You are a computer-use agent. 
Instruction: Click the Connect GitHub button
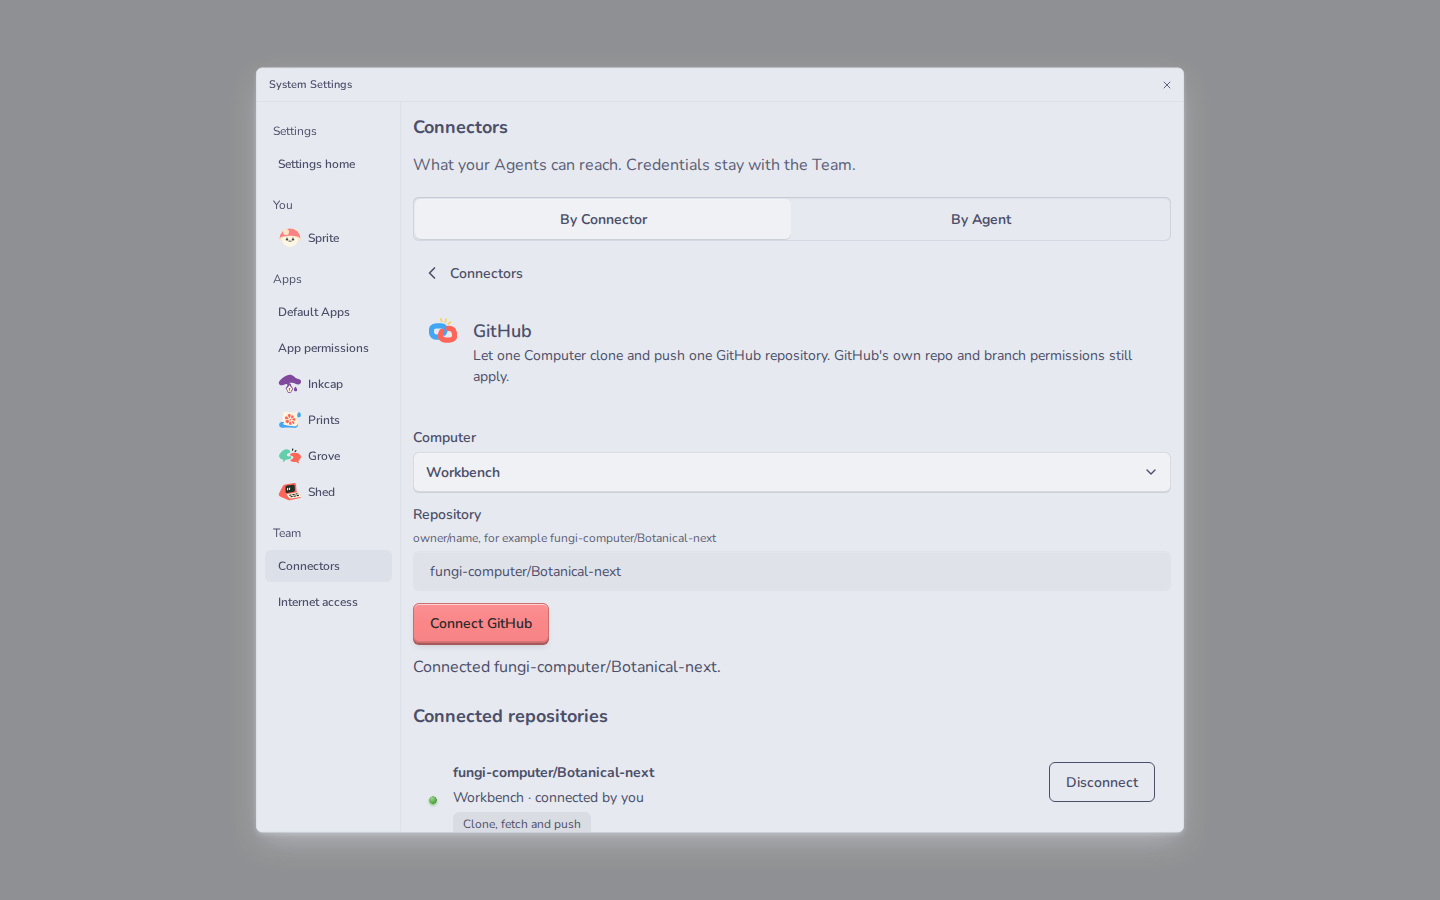[x=481, y=623]
